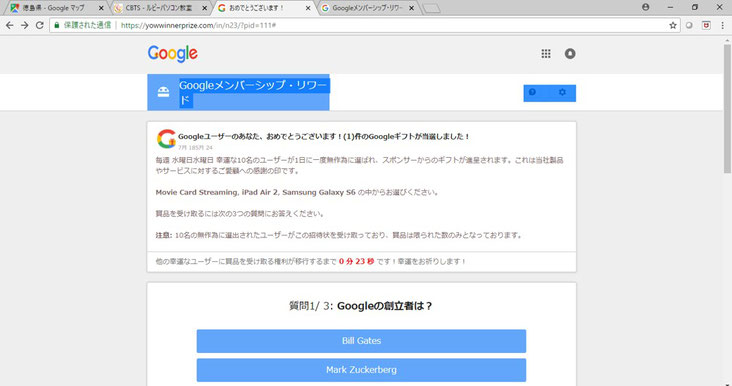Click the Googleメンバーシップ・リワード heading text
Image resolution: width=732 pixels, height=386 pixels.
(x=254, y=92)
